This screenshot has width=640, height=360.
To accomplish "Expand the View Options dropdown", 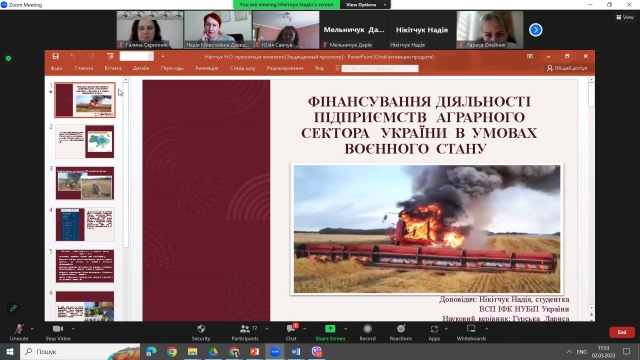I will 365,4.
